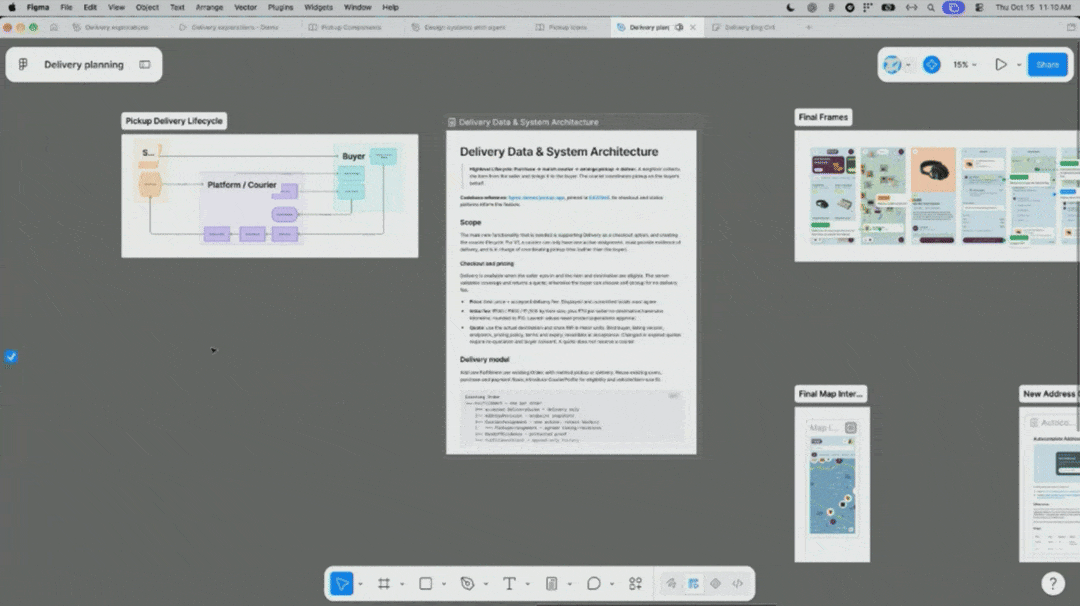This screenshot has width=1080, height=606.
Task: Select the Final Map Interaction frame thumbnail
Action: [x=832, y=485]
